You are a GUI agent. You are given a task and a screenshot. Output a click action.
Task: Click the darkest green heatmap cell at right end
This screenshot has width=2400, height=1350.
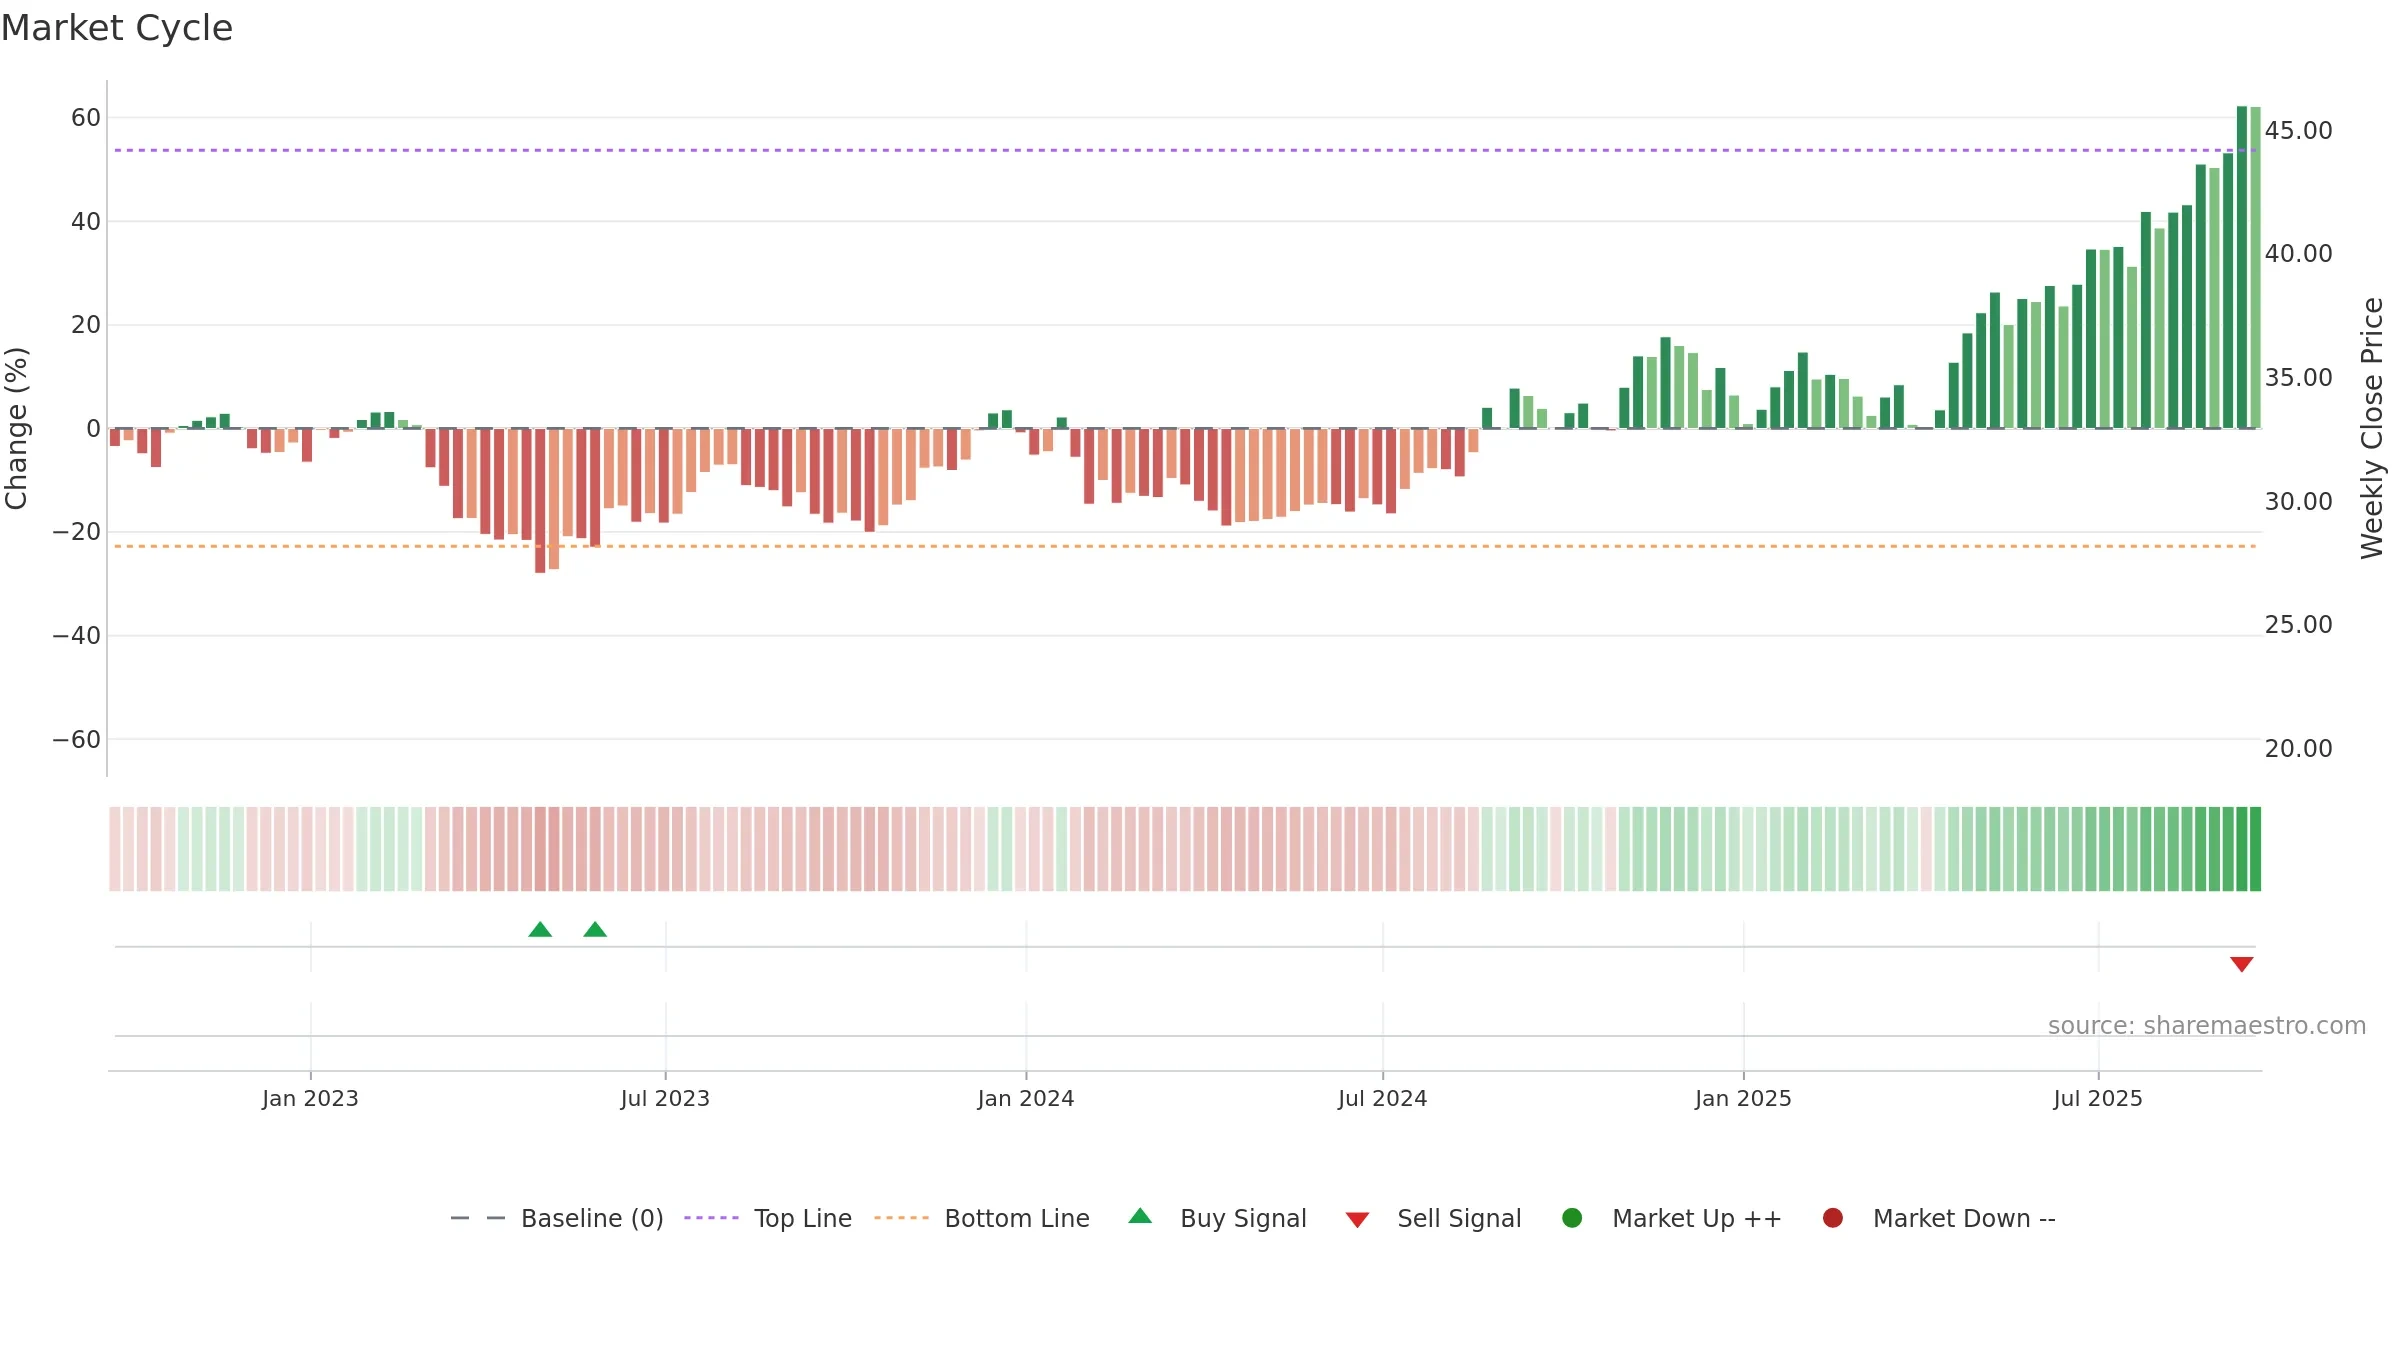pyautogui.click(x=2255, y=849)
